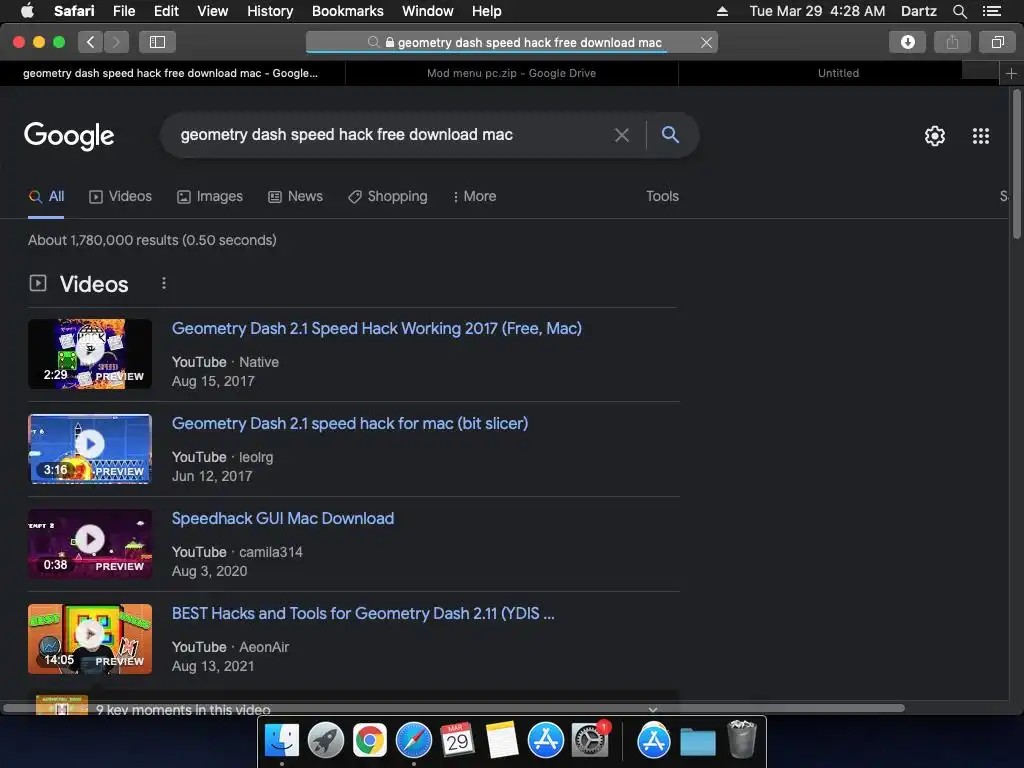Play the 0:38 Speedhack GUI thumbnail

coord(90,544)
